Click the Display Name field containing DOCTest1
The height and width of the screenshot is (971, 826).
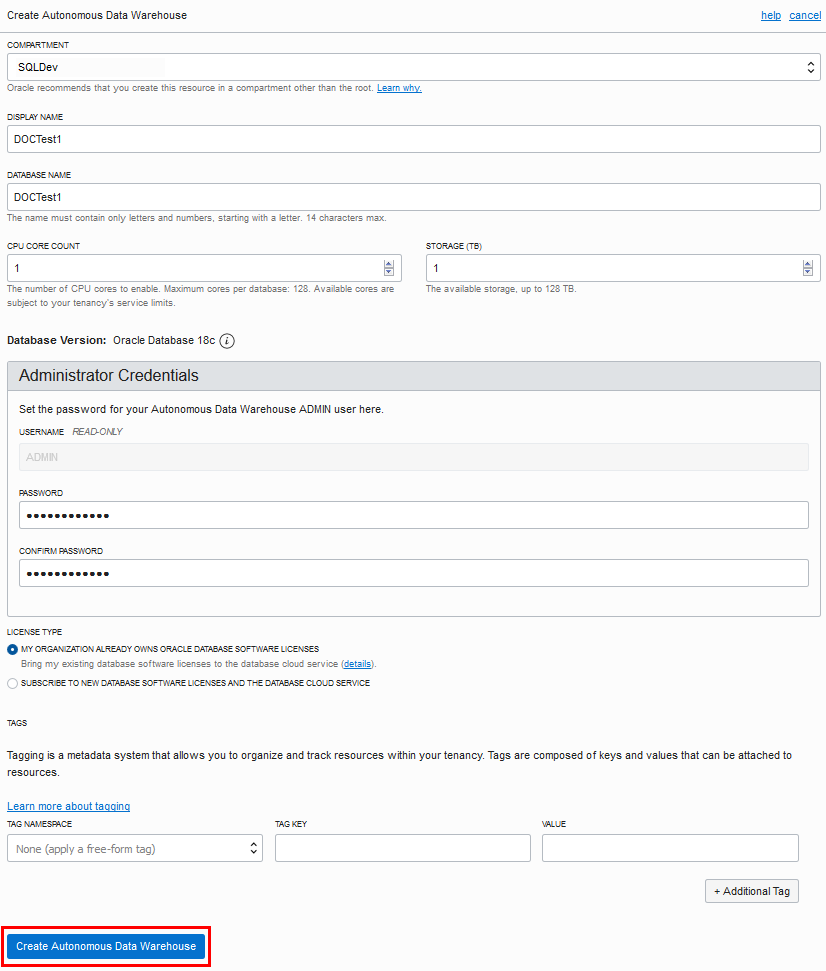(x=413, y=139)
